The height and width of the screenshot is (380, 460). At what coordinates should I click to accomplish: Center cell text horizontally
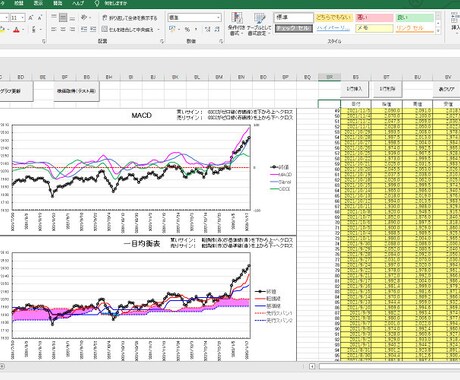coord(63,30)
